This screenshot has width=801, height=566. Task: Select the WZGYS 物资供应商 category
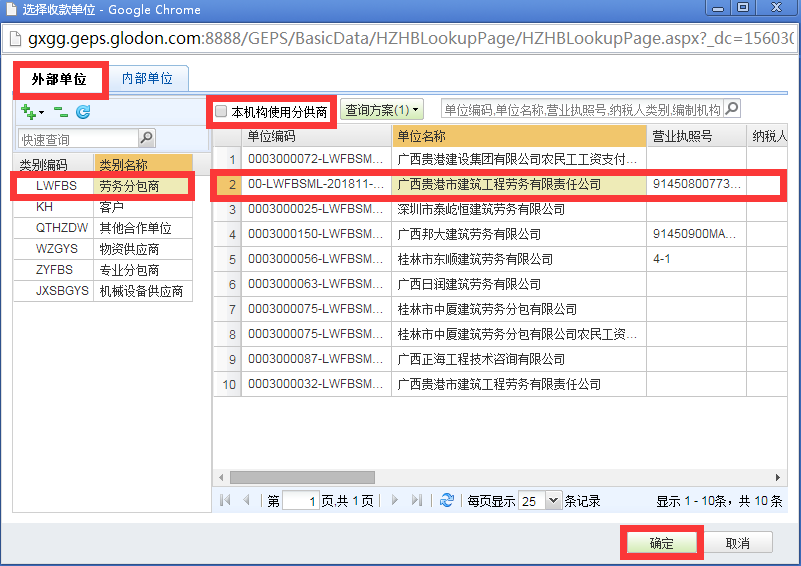click(103, 249)
